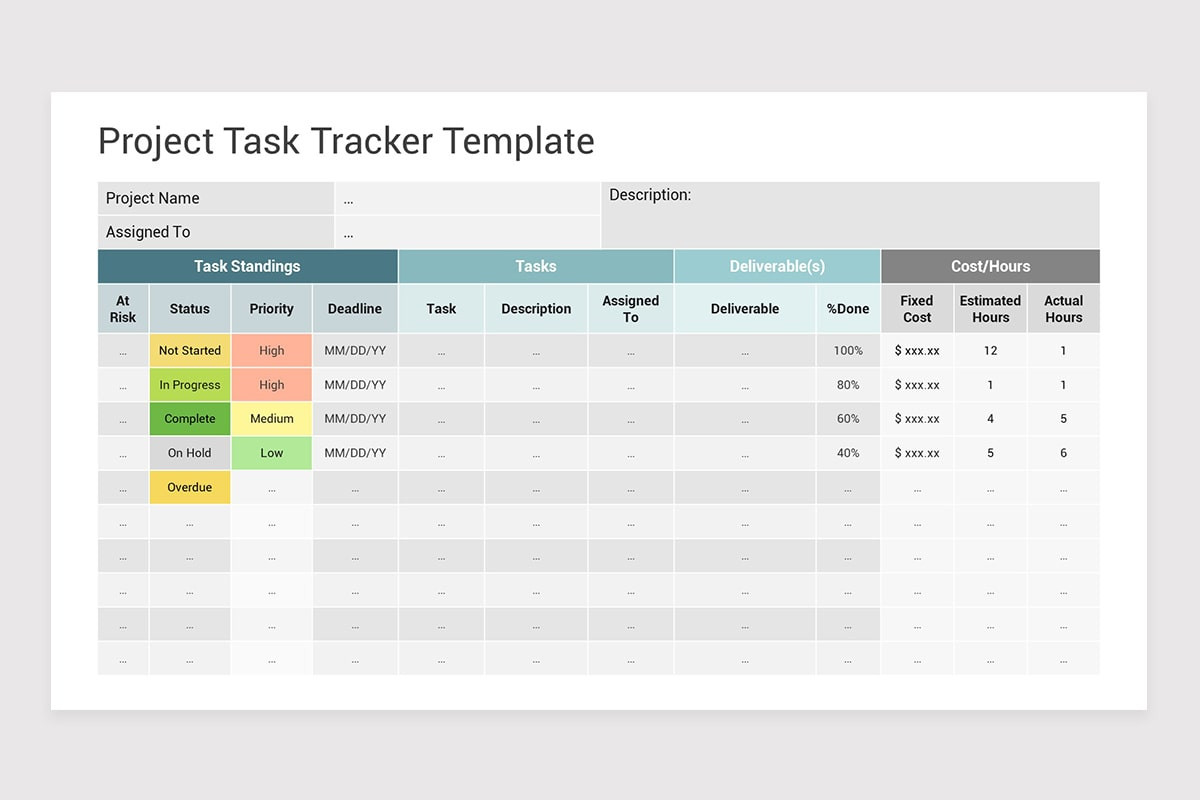Select High priority in the Not Started row
This screenshot has width=1200, height=800.
coord(272,351)
